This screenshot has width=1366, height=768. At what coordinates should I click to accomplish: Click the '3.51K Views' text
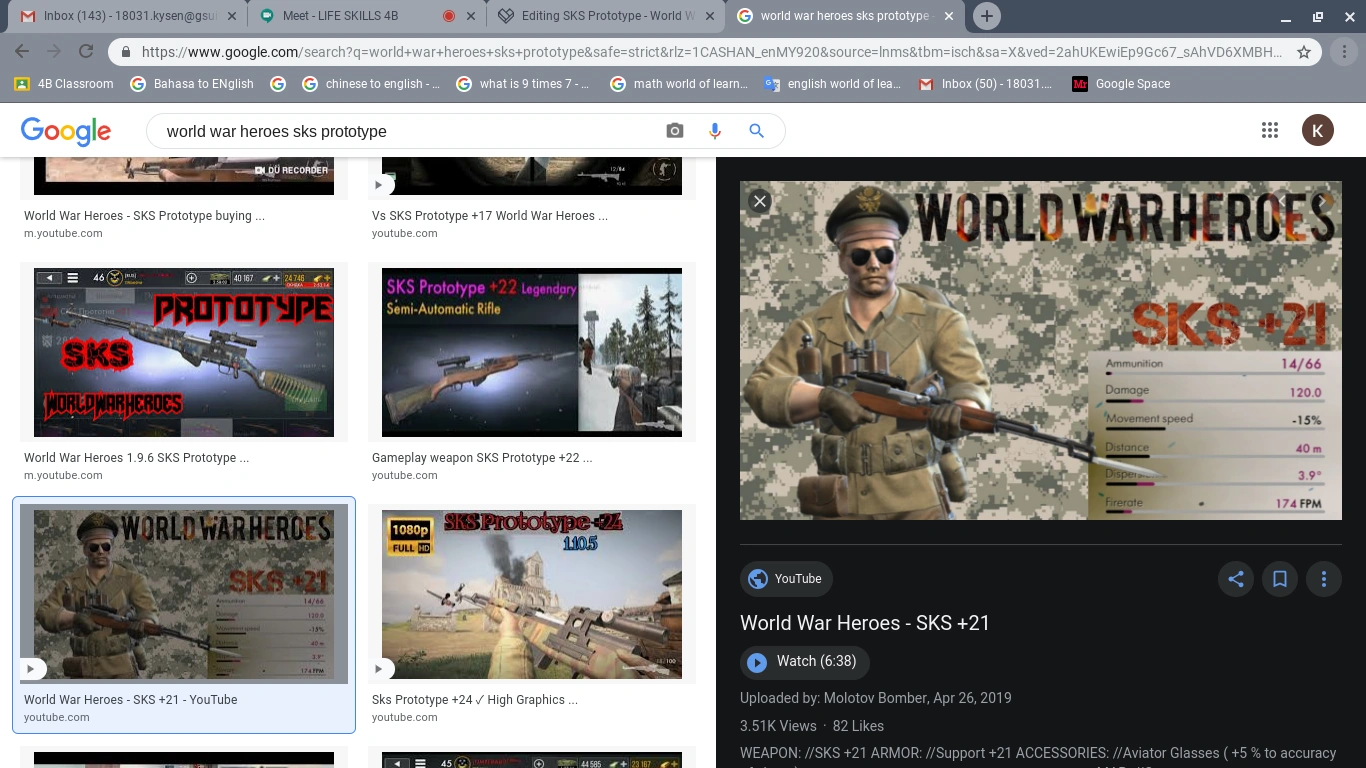(x=778, y=726)
